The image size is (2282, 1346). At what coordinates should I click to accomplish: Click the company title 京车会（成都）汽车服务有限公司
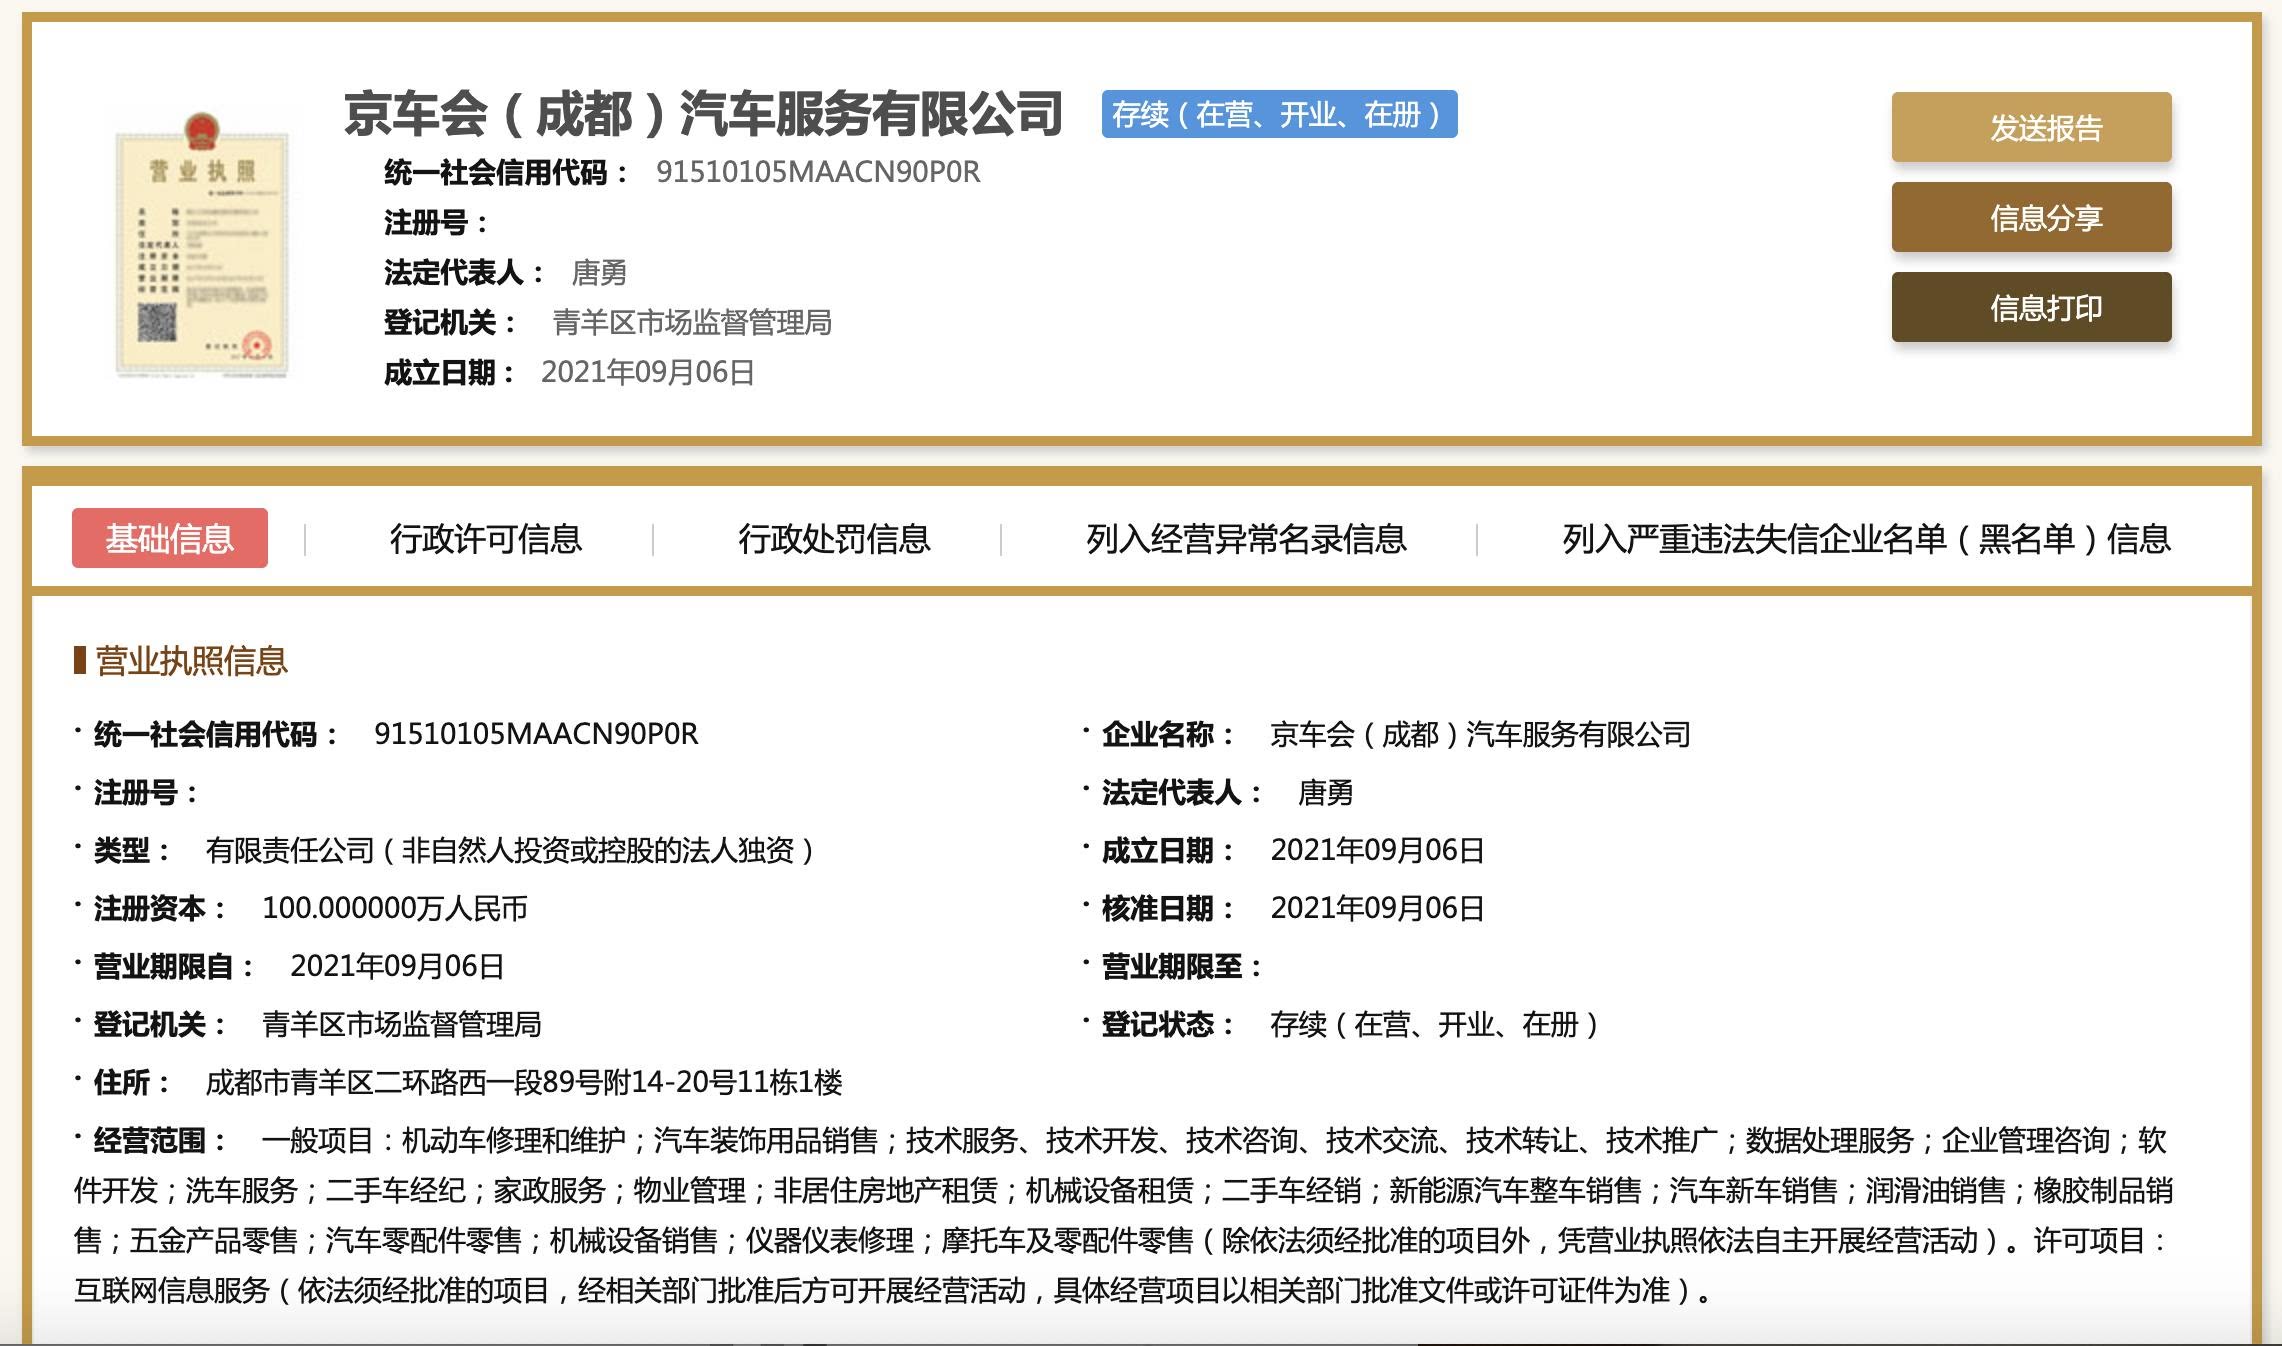click(x=703, y=113)
